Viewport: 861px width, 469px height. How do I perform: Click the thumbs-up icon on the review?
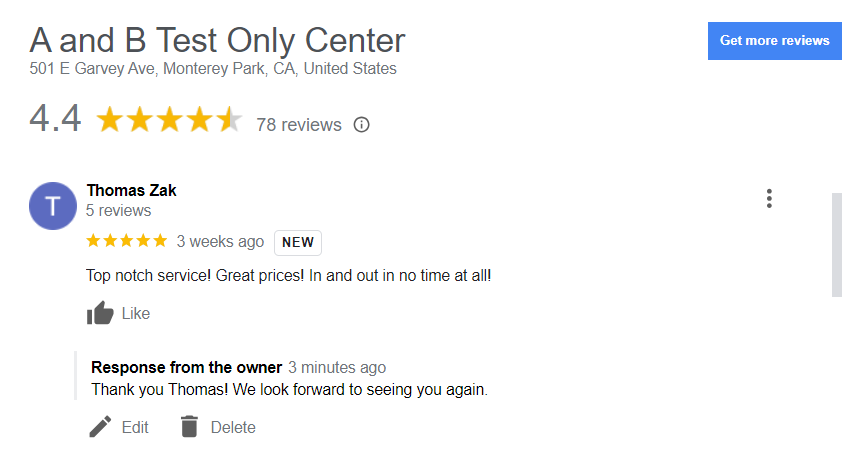tap(100, 314)
